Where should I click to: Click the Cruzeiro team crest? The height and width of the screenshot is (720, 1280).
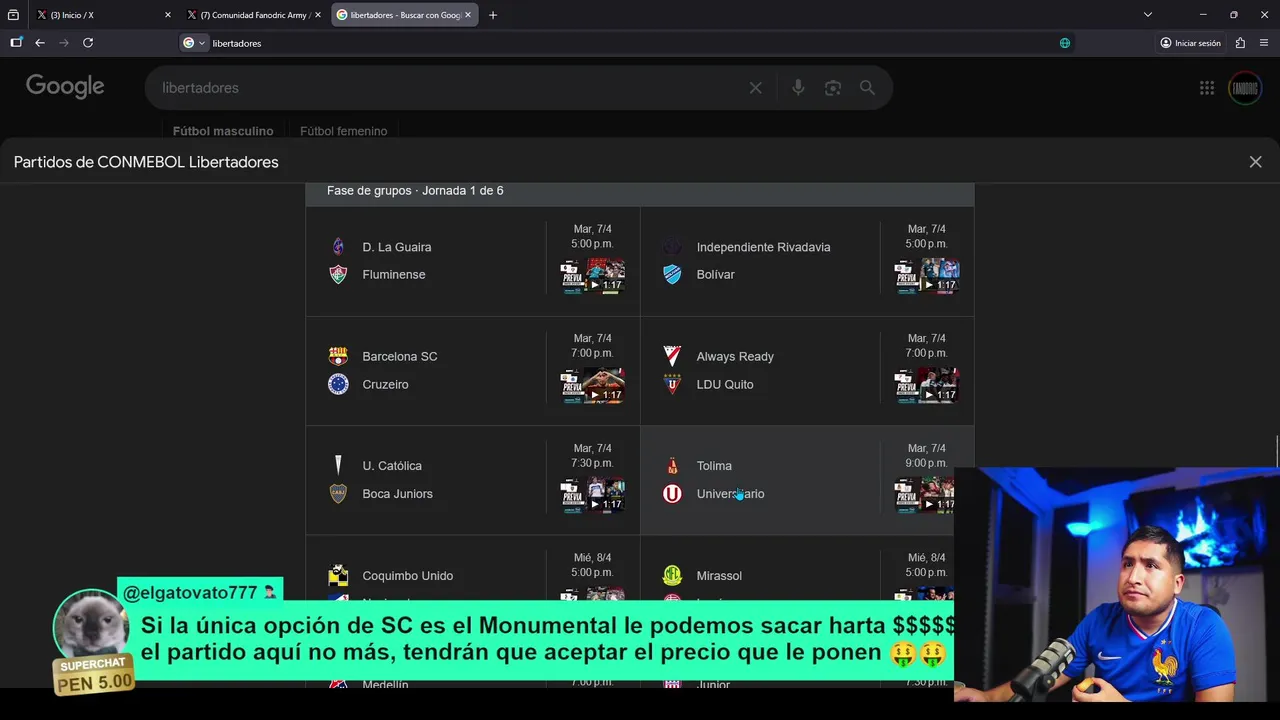(x=338, y=384)
